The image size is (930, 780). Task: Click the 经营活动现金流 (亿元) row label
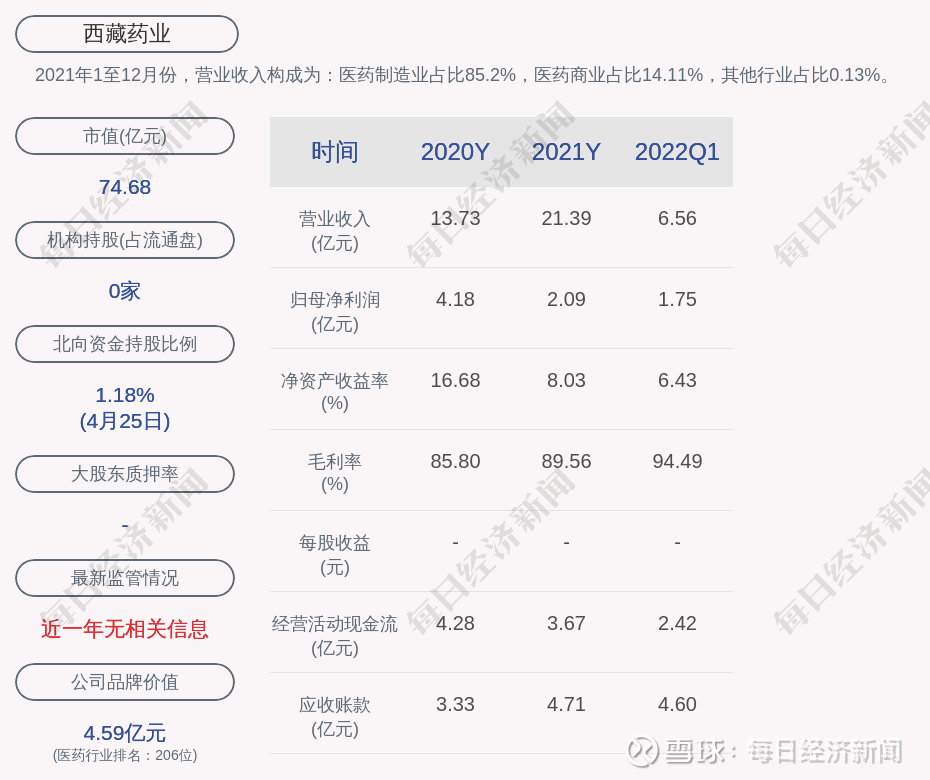[335, 636]
